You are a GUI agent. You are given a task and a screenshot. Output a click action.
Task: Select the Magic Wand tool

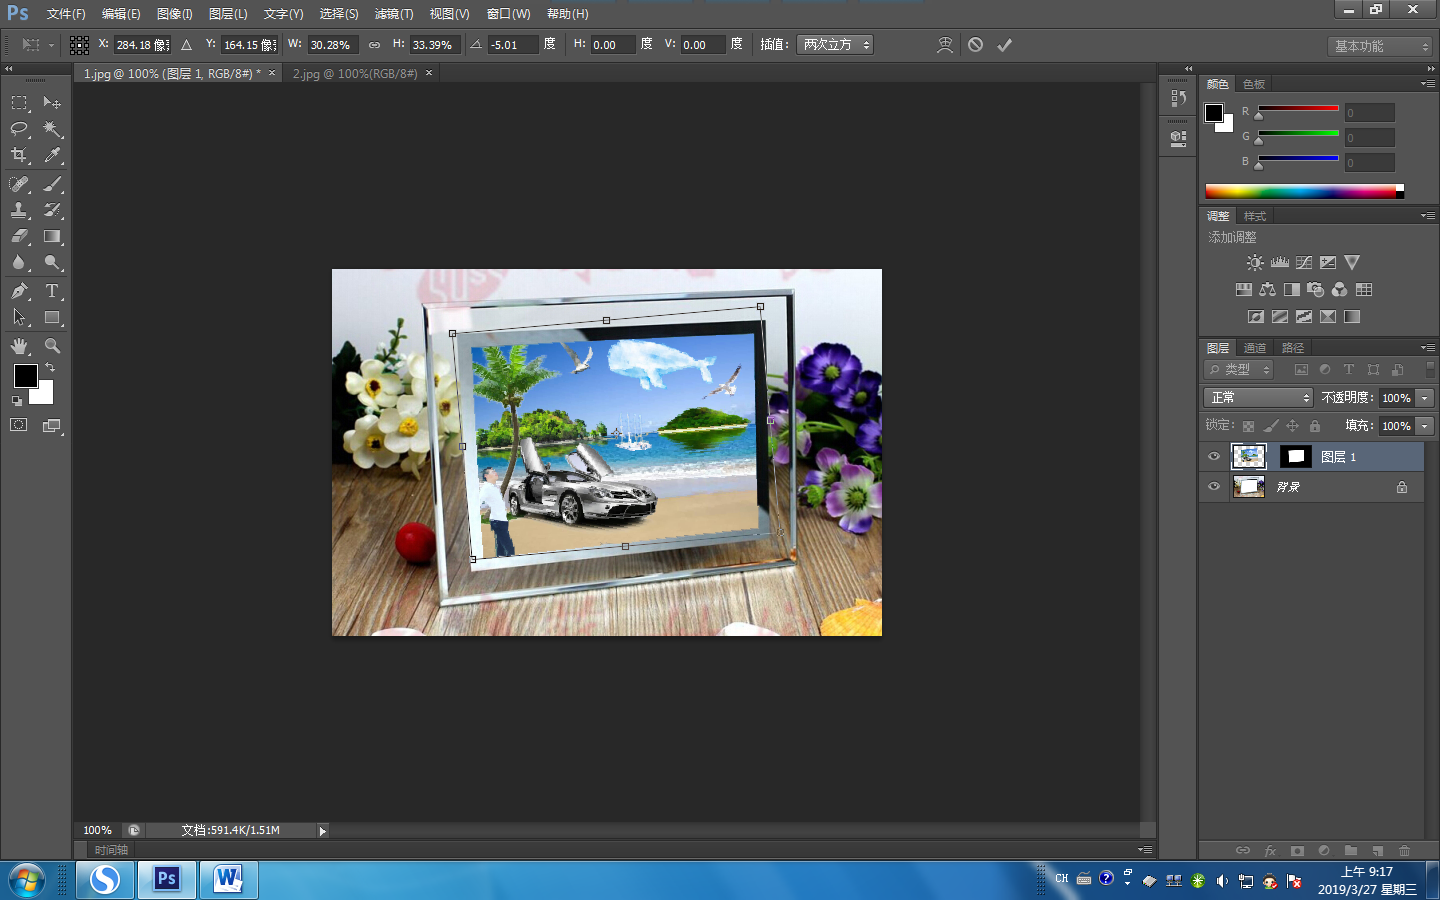tap(52, 129)
